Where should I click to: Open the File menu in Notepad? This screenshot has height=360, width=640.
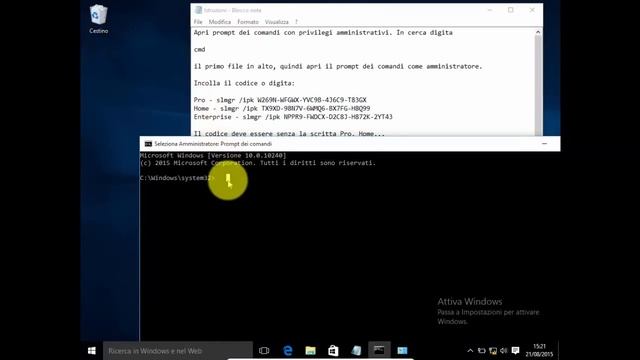coord(198,22)
